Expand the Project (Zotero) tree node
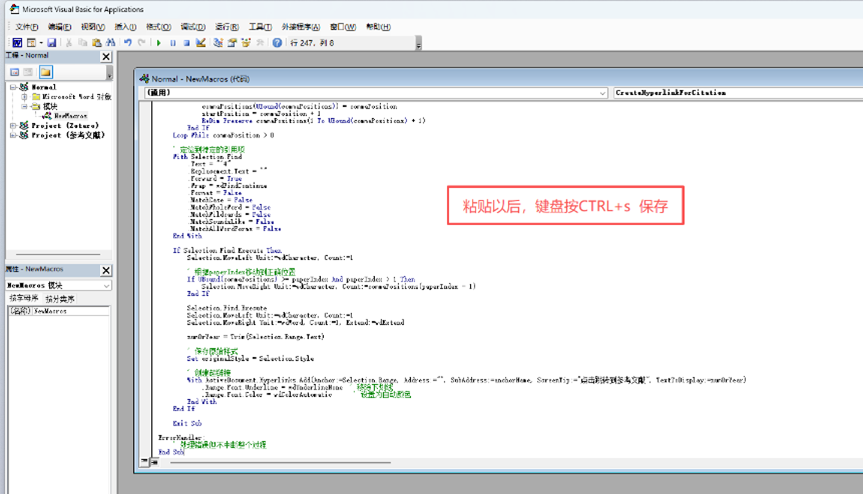The width and height of the screenshot is (863, 494). 13,126
